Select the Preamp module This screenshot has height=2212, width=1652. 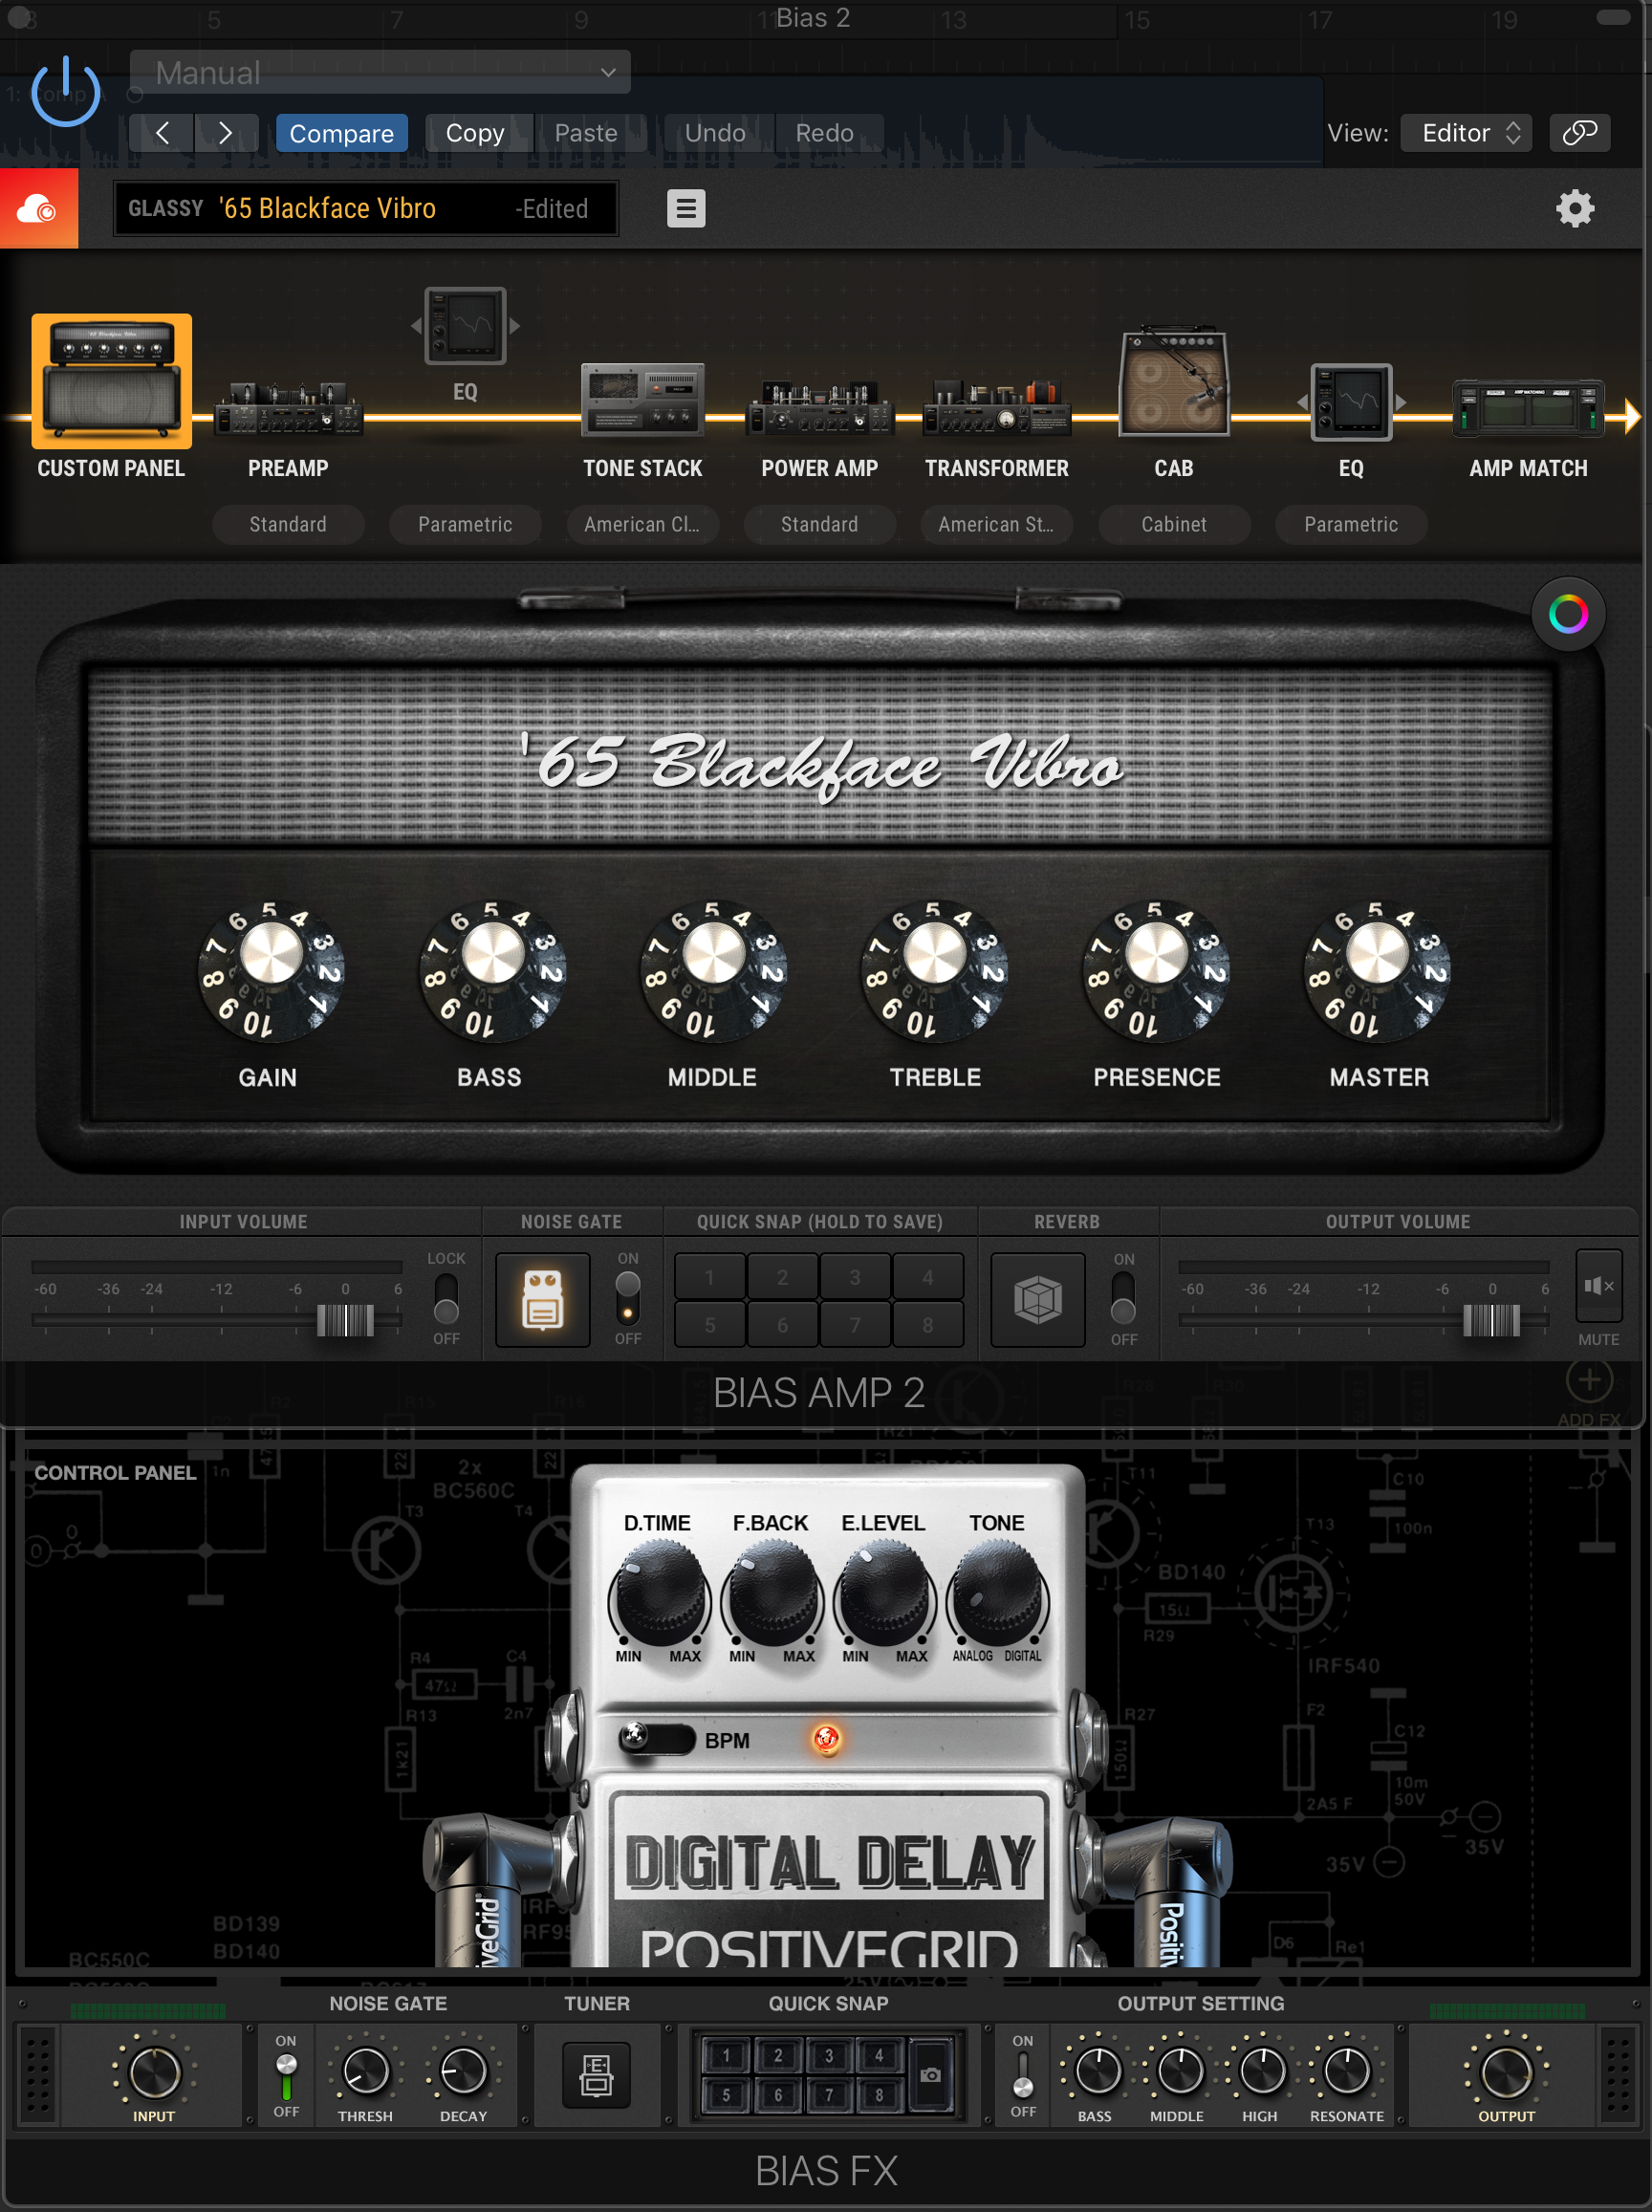tap(288, 408)
